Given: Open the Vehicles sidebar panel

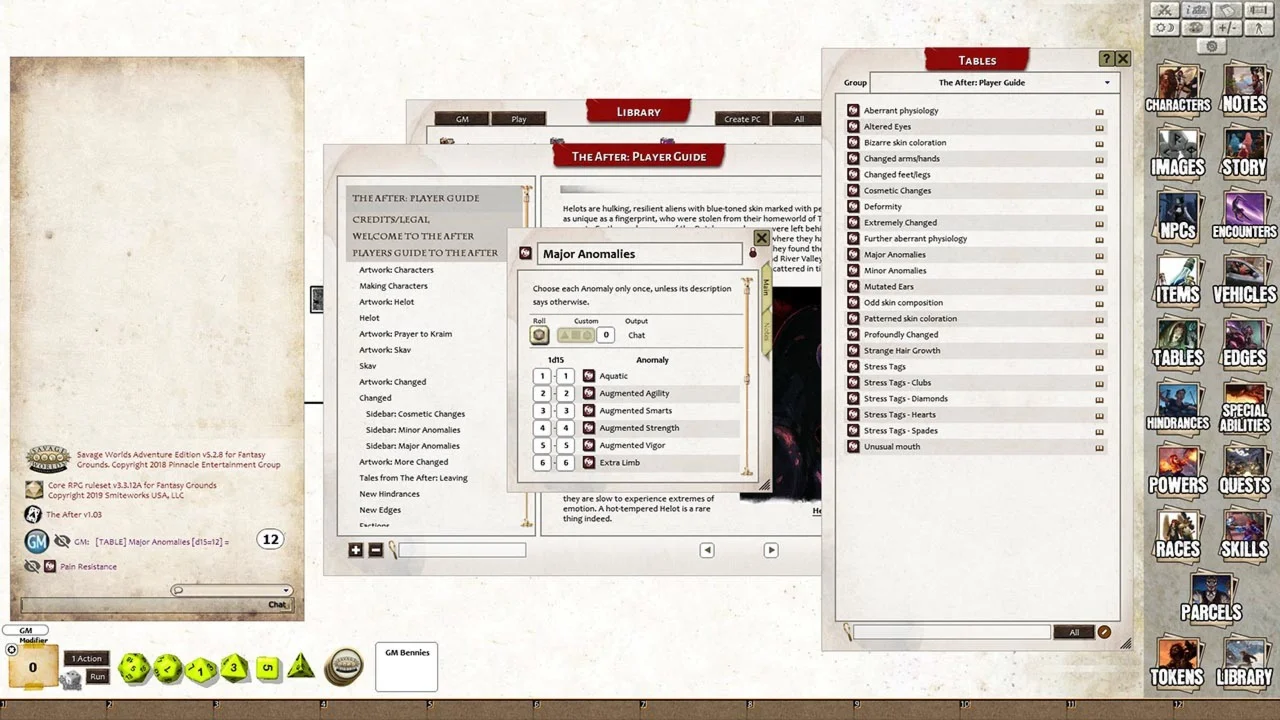Looking at the screenshot, I should point(1244,281).
